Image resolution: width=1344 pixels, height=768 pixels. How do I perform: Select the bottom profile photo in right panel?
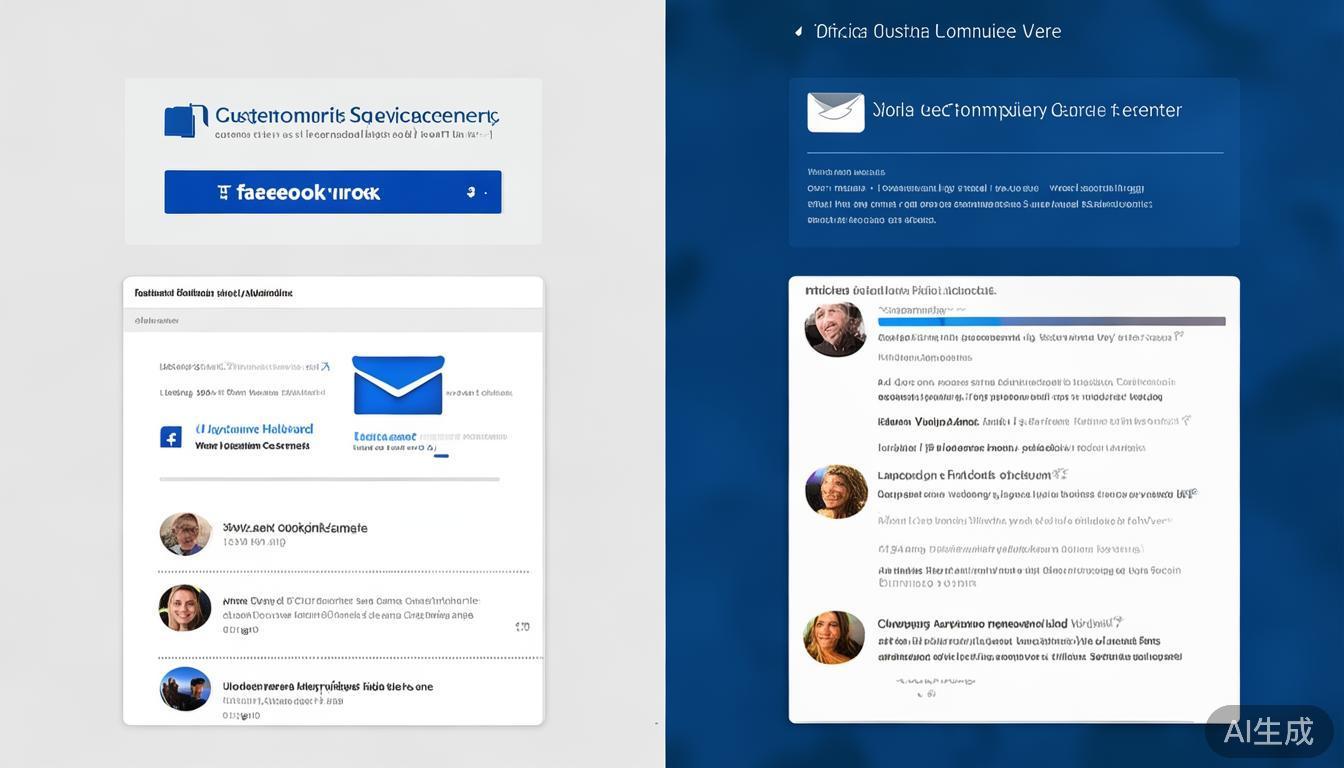point(834,638)
